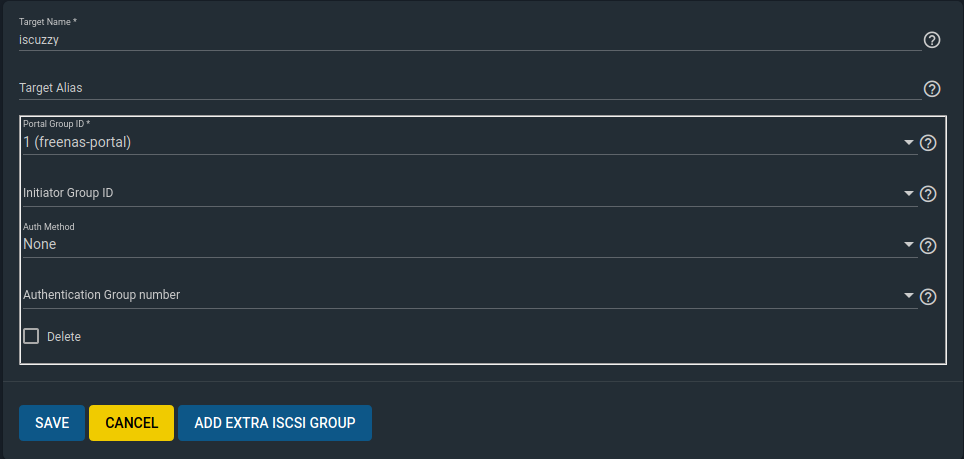Click Add Extra iSCSI Group button

(x=275, y=423)
